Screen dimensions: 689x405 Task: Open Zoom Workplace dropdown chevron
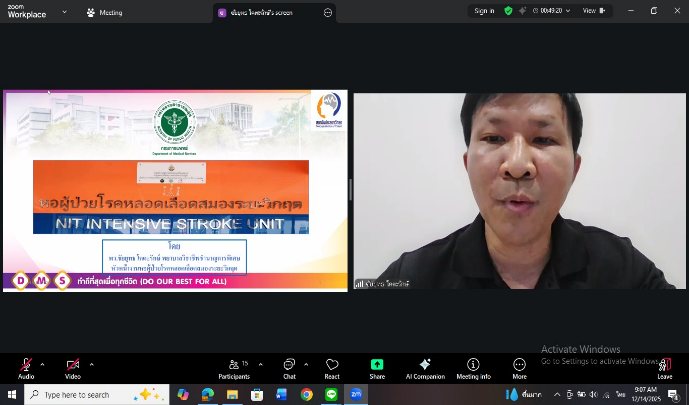[65, 12]
